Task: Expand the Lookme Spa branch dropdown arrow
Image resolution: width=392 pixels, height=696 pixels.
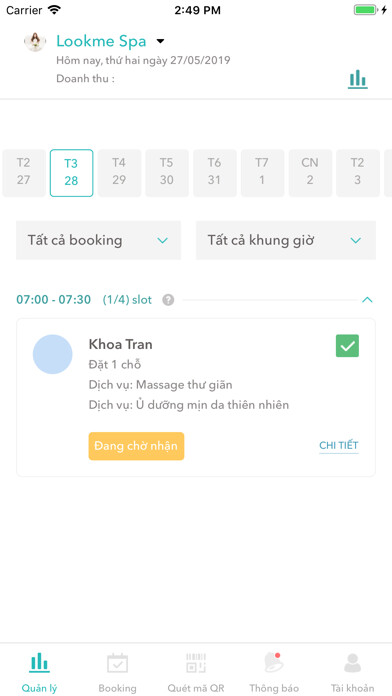Action: [x=160, y=41]
